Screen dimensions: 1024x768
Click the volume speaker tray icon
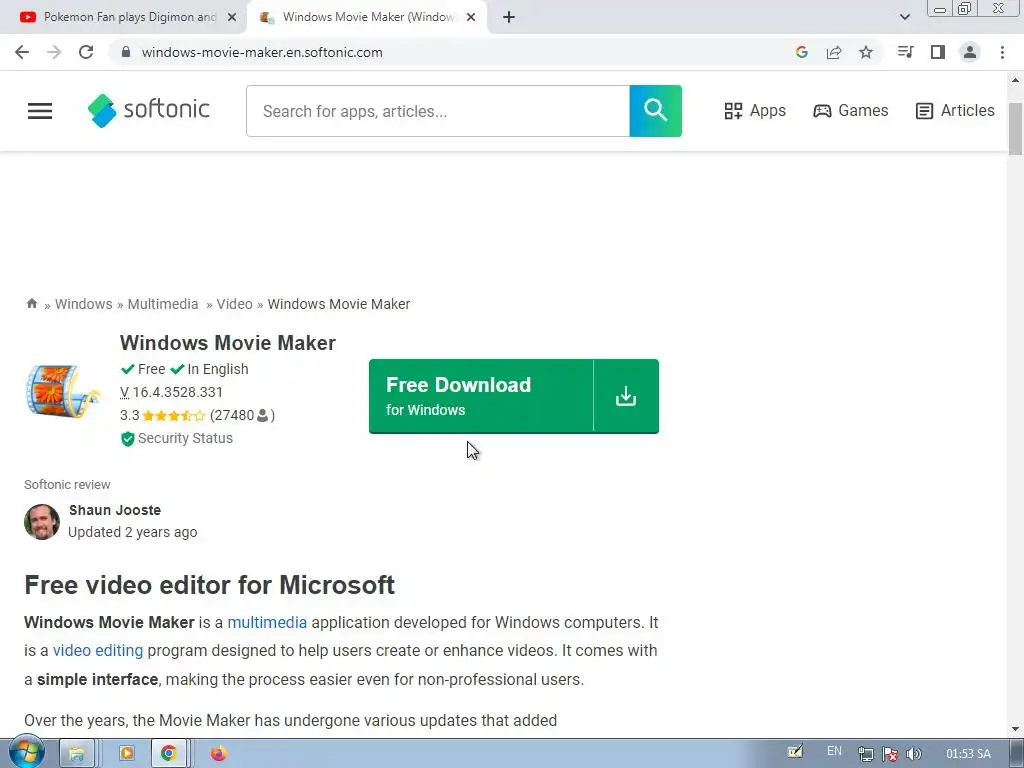tap(914, 754)
